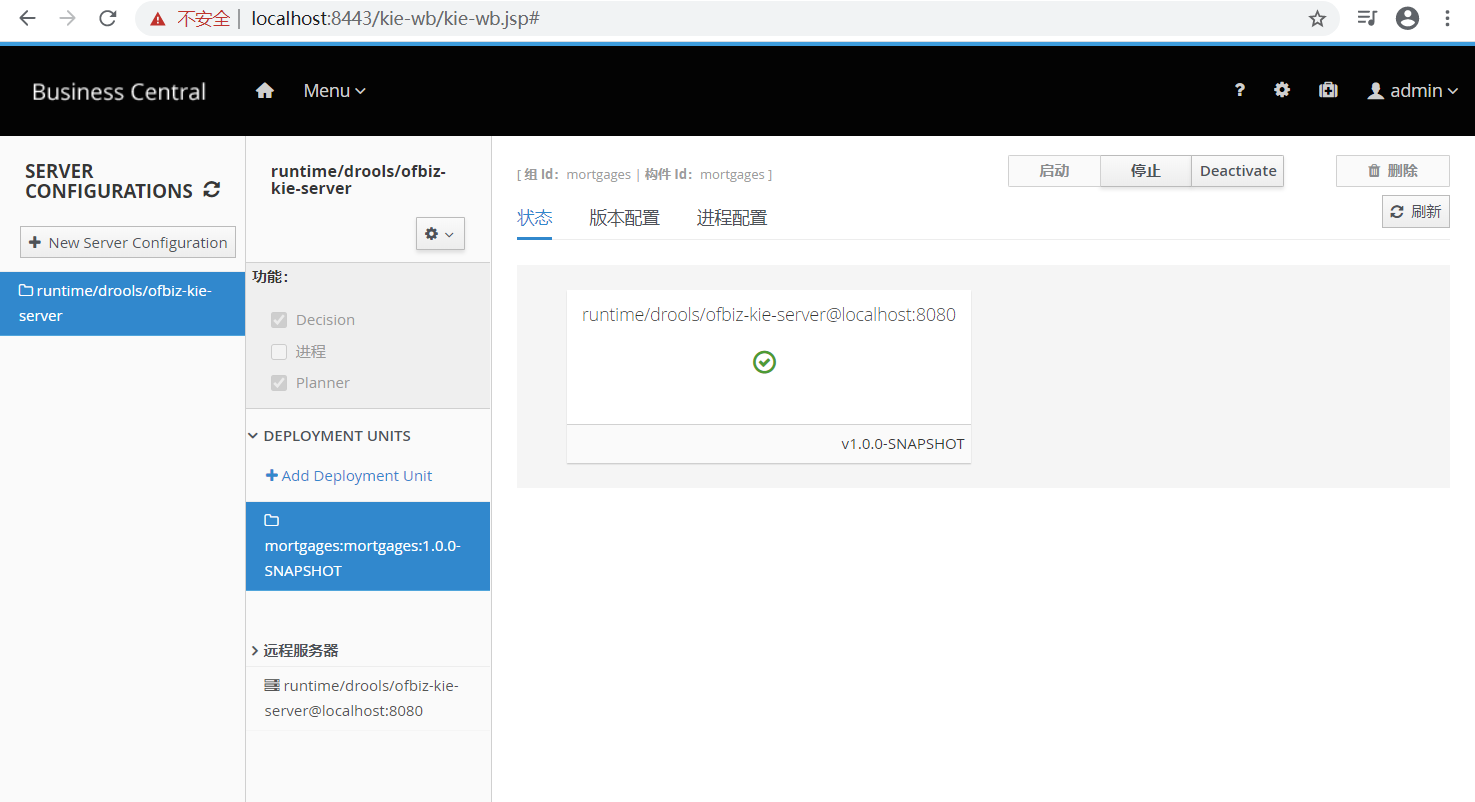Open the browser media control icon

coord(1367,18)
